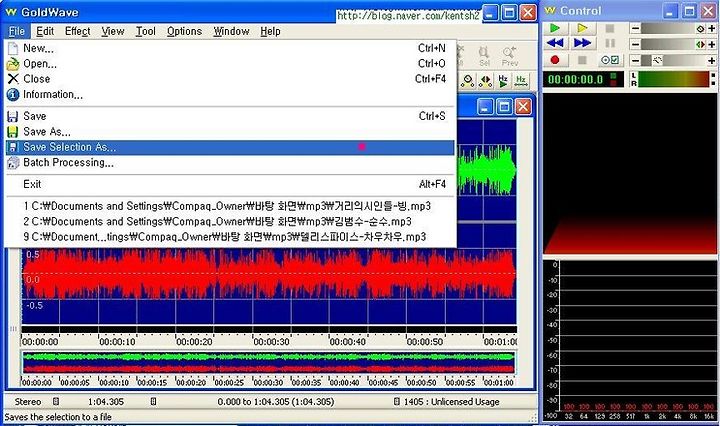This screenshot has height=426, width=720.
Task: Click the Prev zoom toolbar icon
Action: [509, 56]
